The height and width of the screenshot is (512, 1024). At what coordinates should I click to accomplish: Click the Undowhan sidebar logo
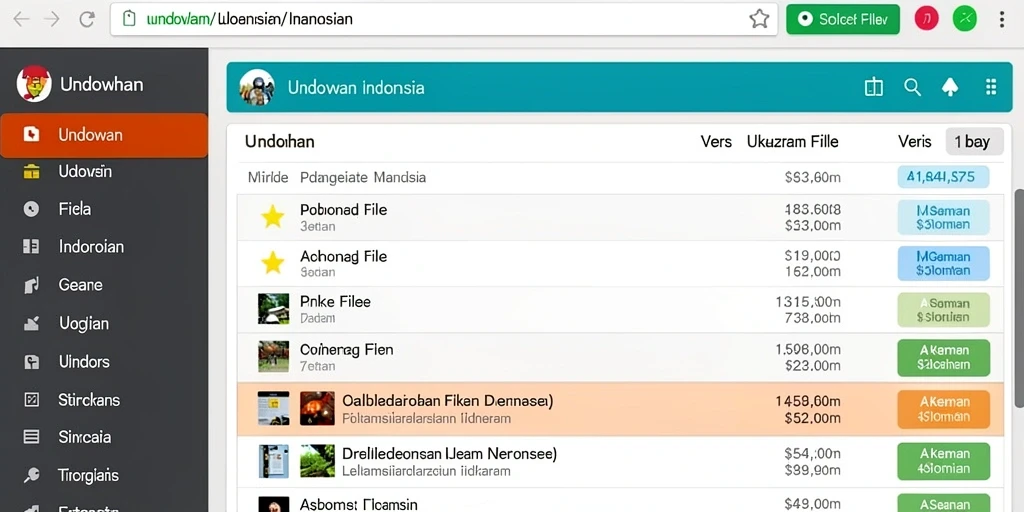34,84
